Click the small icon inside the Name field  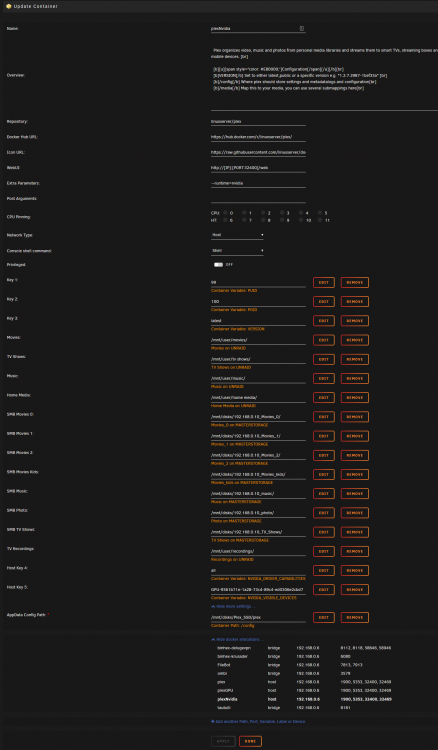(x=302, y=28)
